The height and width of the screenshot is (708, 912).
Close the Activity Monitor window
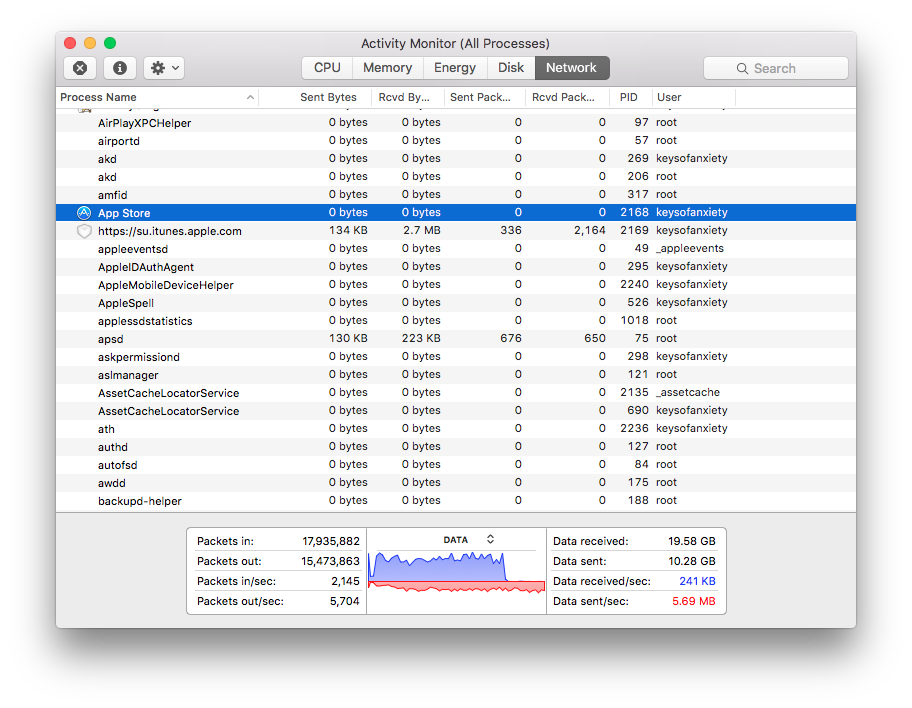(x=70, y=43)
